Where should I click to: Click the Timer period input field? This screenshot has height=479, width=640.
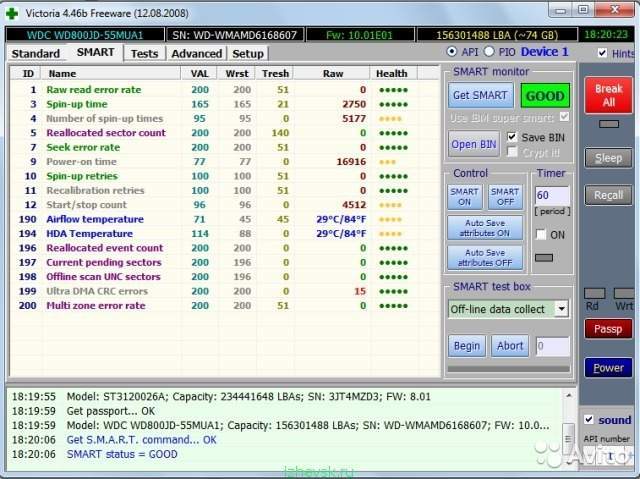coord(551,195)
